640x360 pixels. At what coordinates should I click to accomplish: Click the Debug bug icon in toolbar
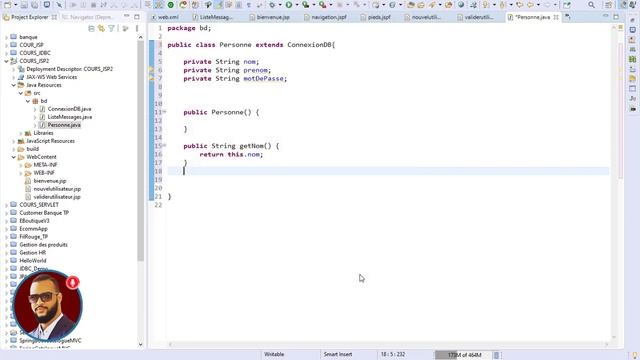272,5
